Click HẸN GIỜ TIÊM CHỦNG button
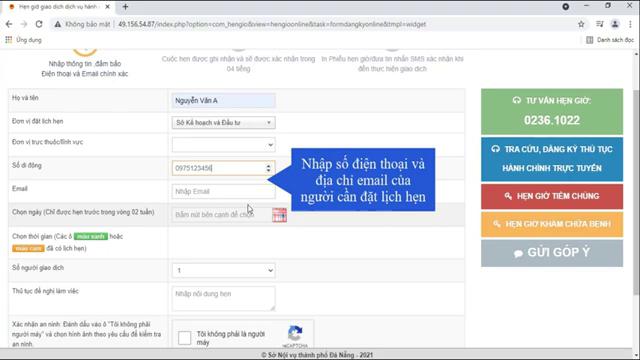Image resolution: width=640 pixels, height=360 pixels. (552, 196)
